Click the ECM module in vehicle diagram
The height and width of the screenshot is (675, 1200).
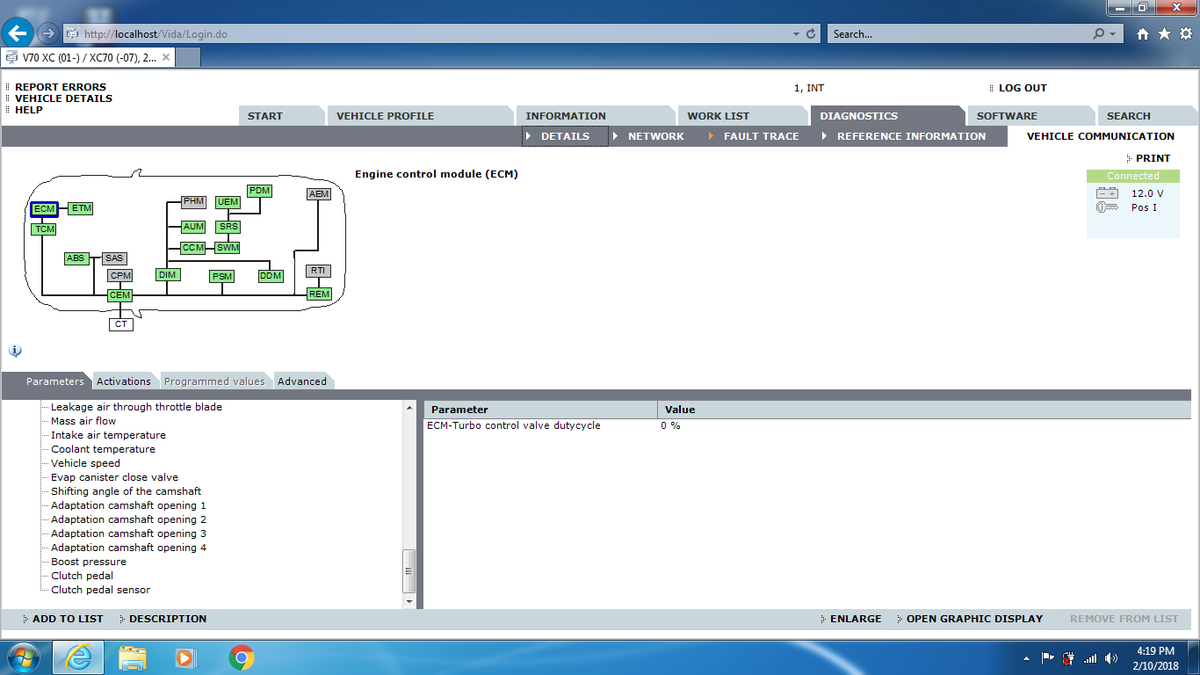[x=43, y=209]
